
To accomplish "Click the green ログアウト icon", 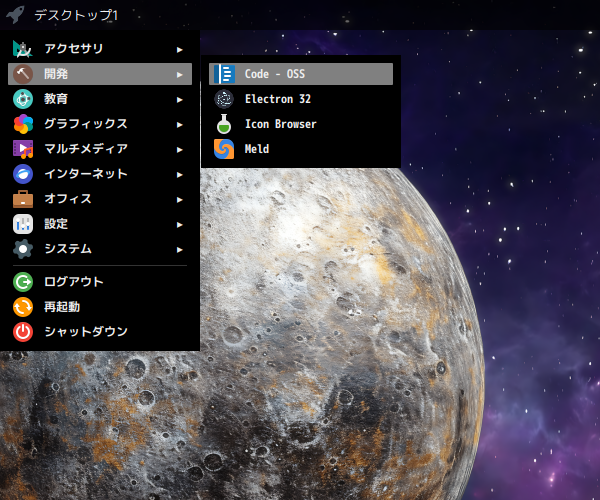I will pos(23,282).
